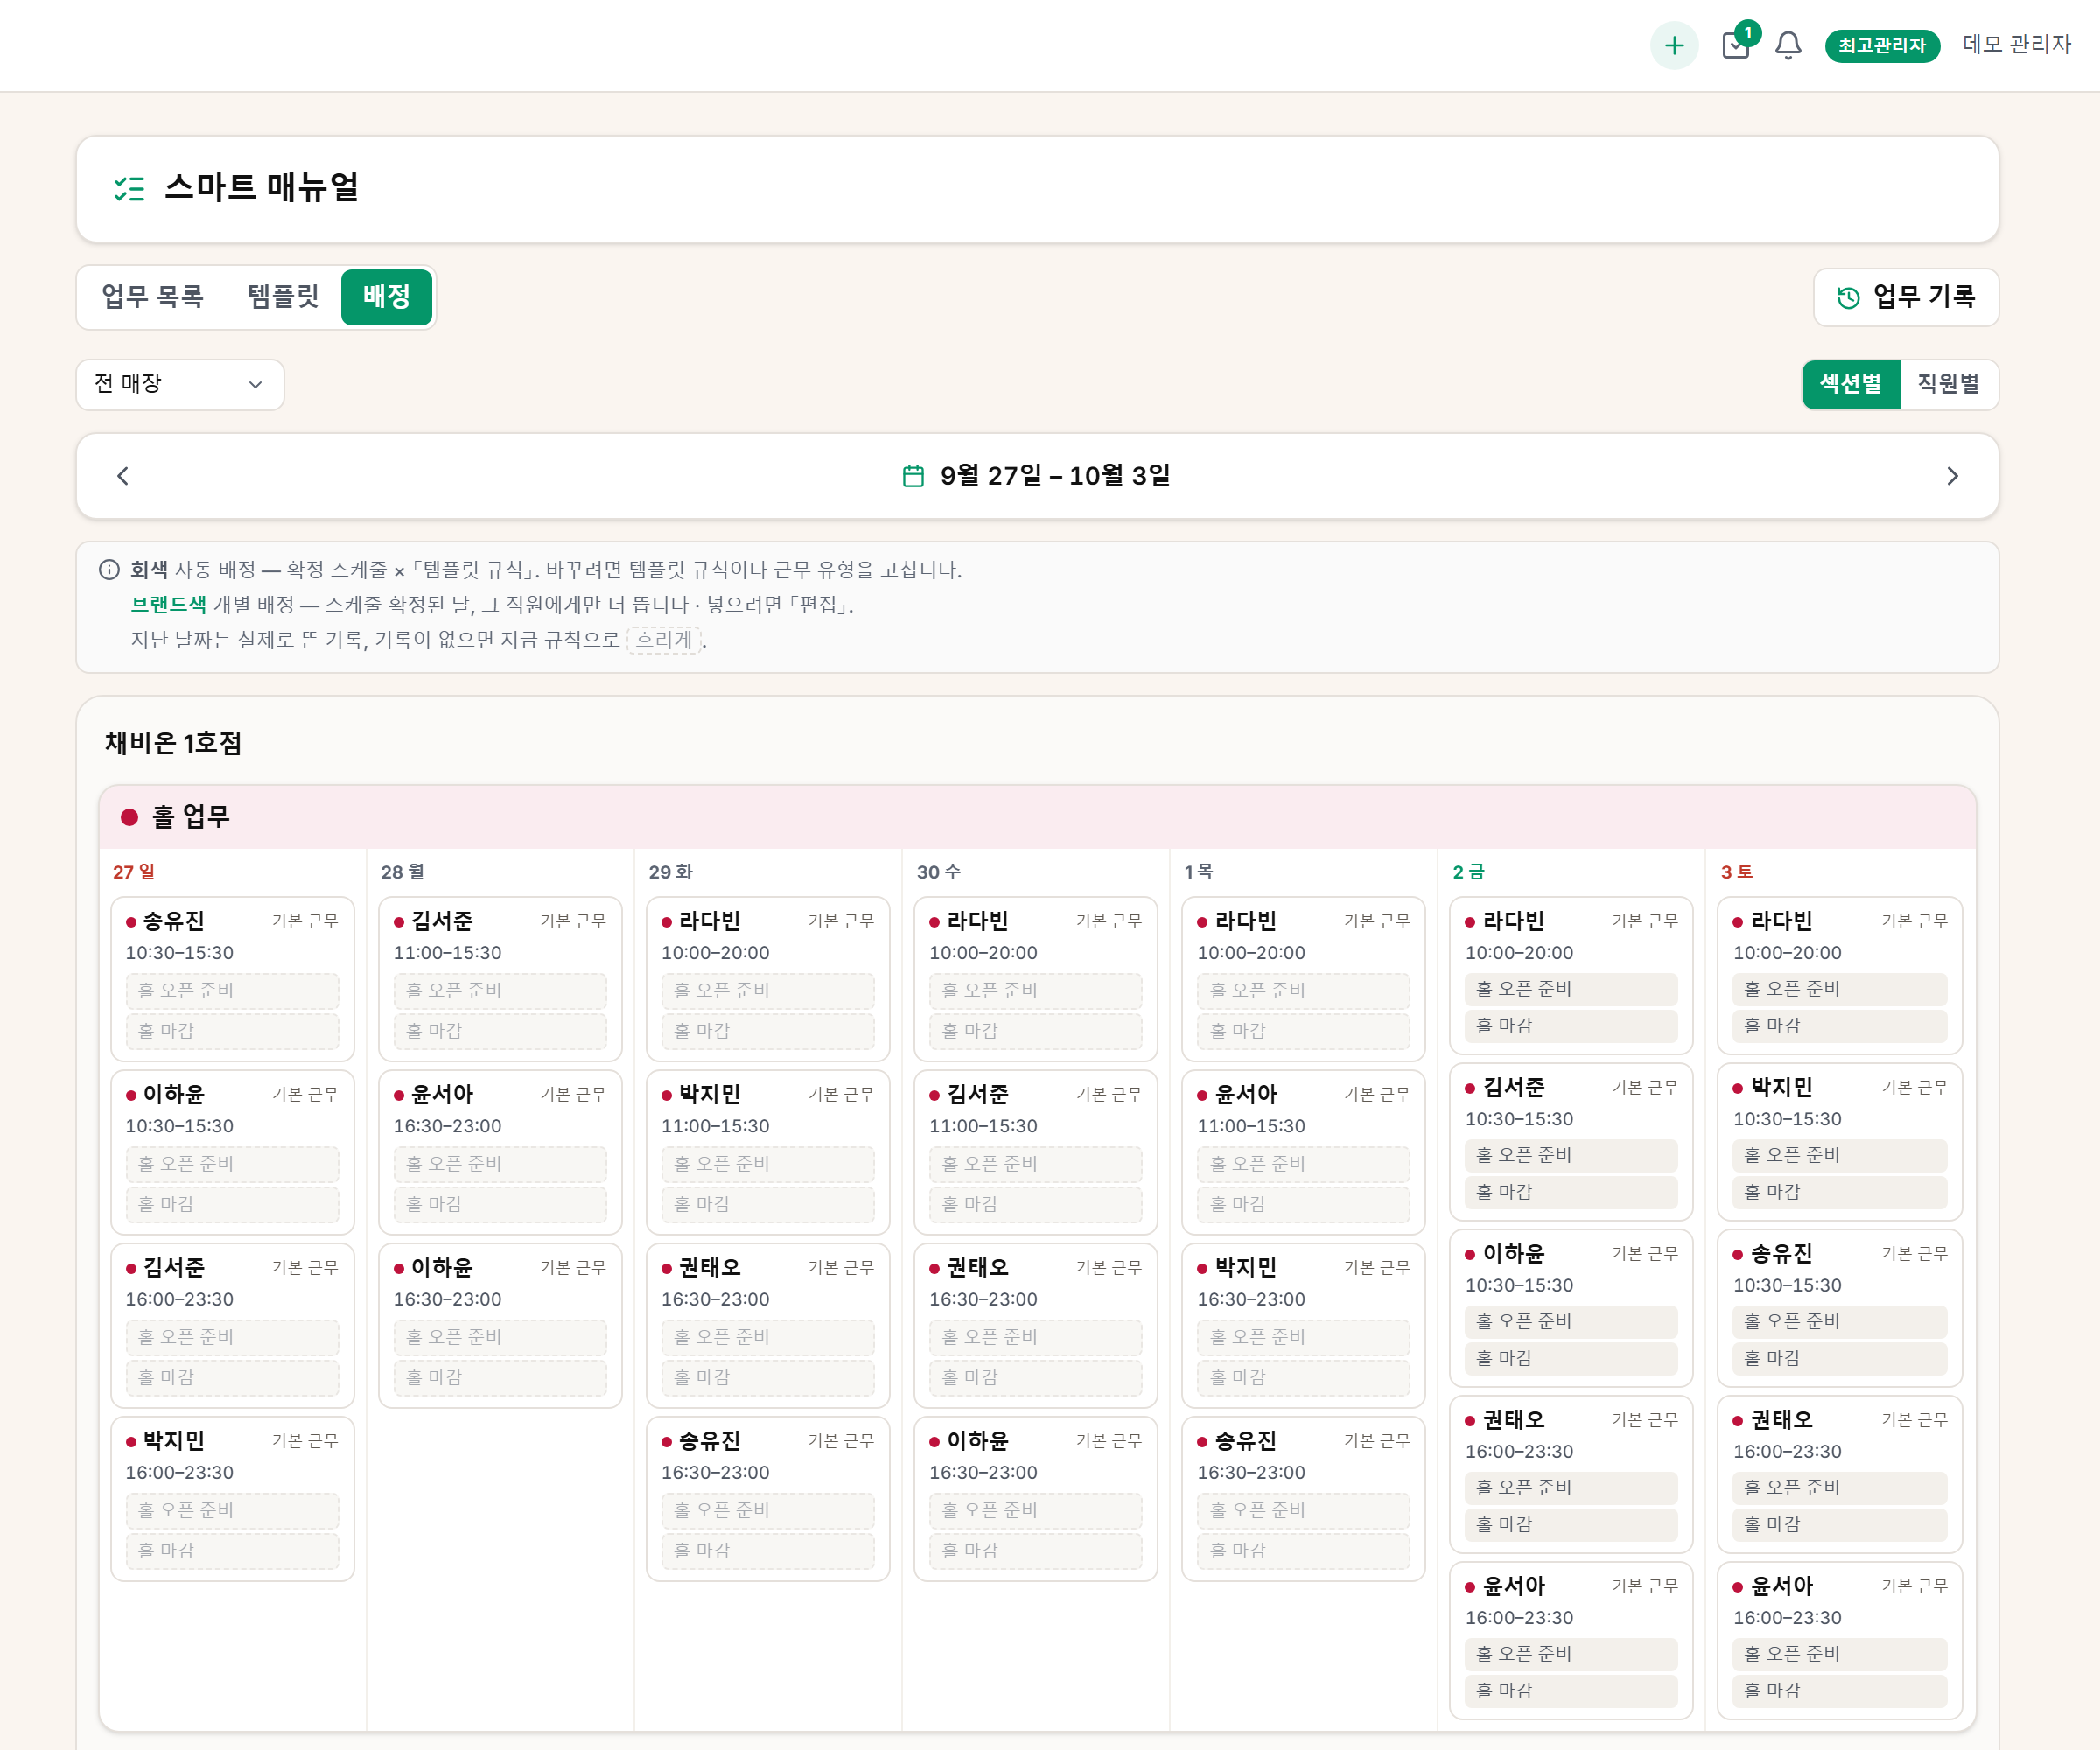Open 송유진 card on 27 일
2100x1750 pixels.
pyautogui.click(x=232, y=978)
